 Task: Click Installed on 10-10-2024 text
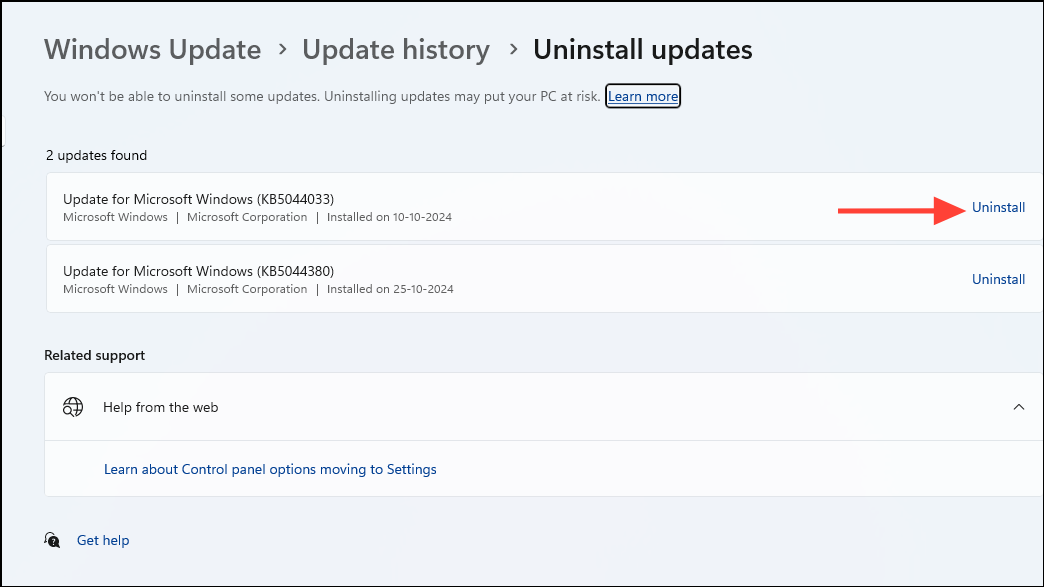tap(390, 217)
